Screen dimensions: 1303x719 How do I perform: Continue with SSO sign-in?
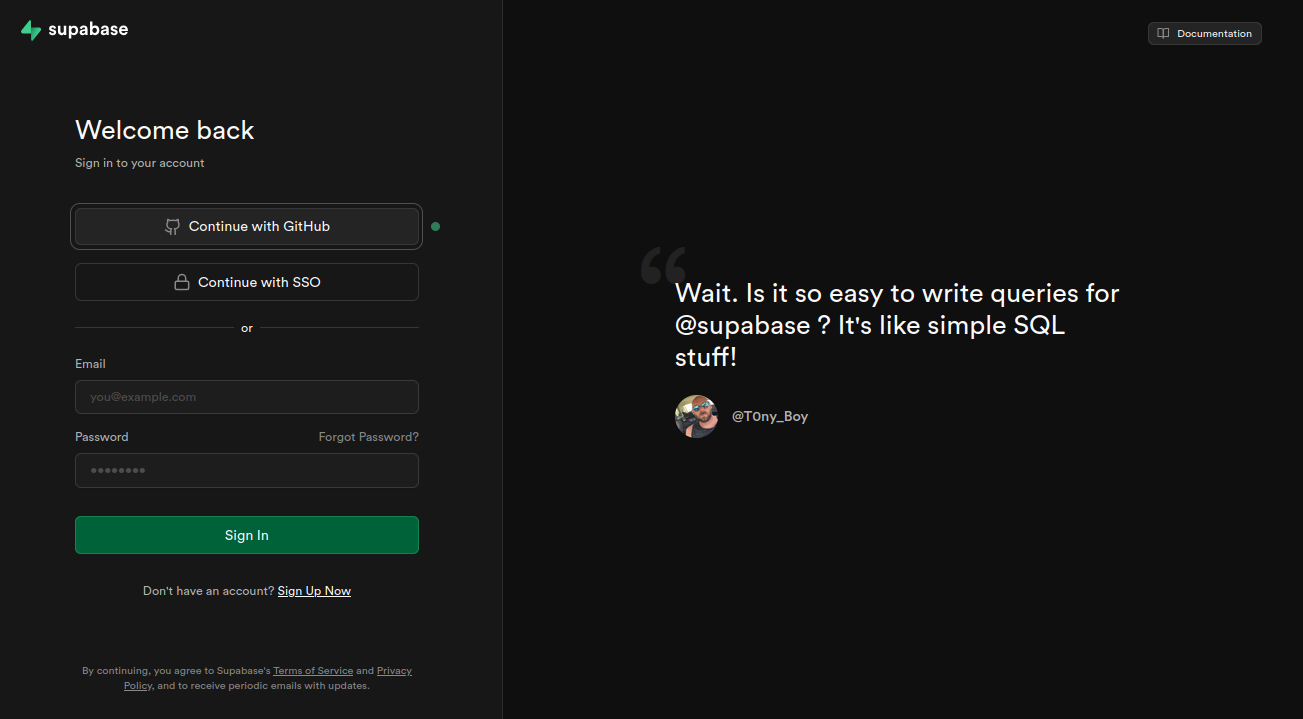[247, 282]
